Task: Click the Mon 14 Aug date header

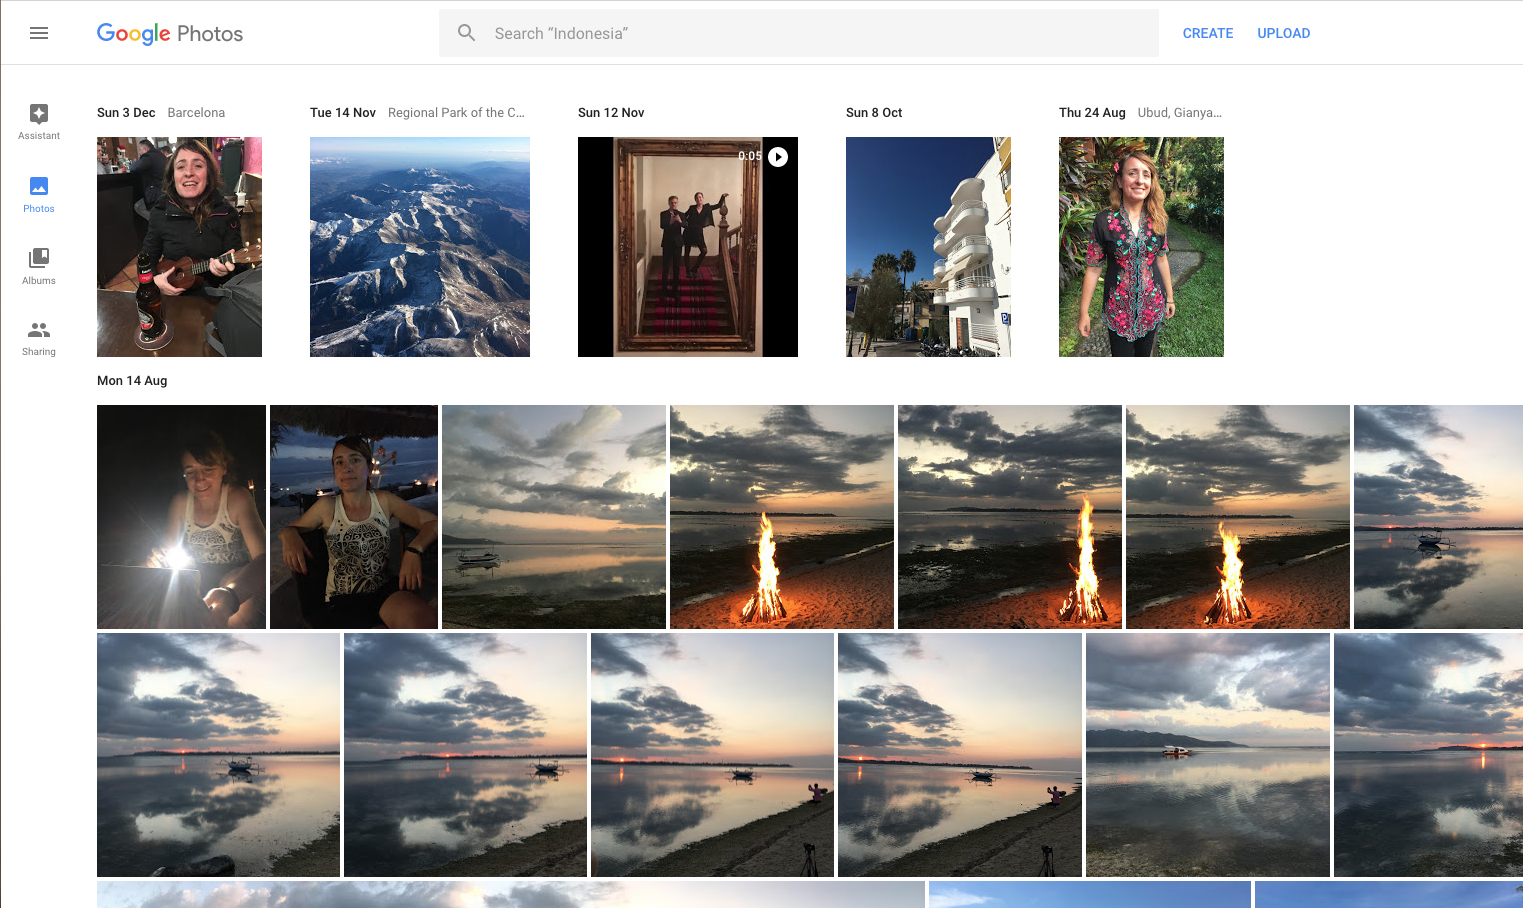Action: coord(131,380)
